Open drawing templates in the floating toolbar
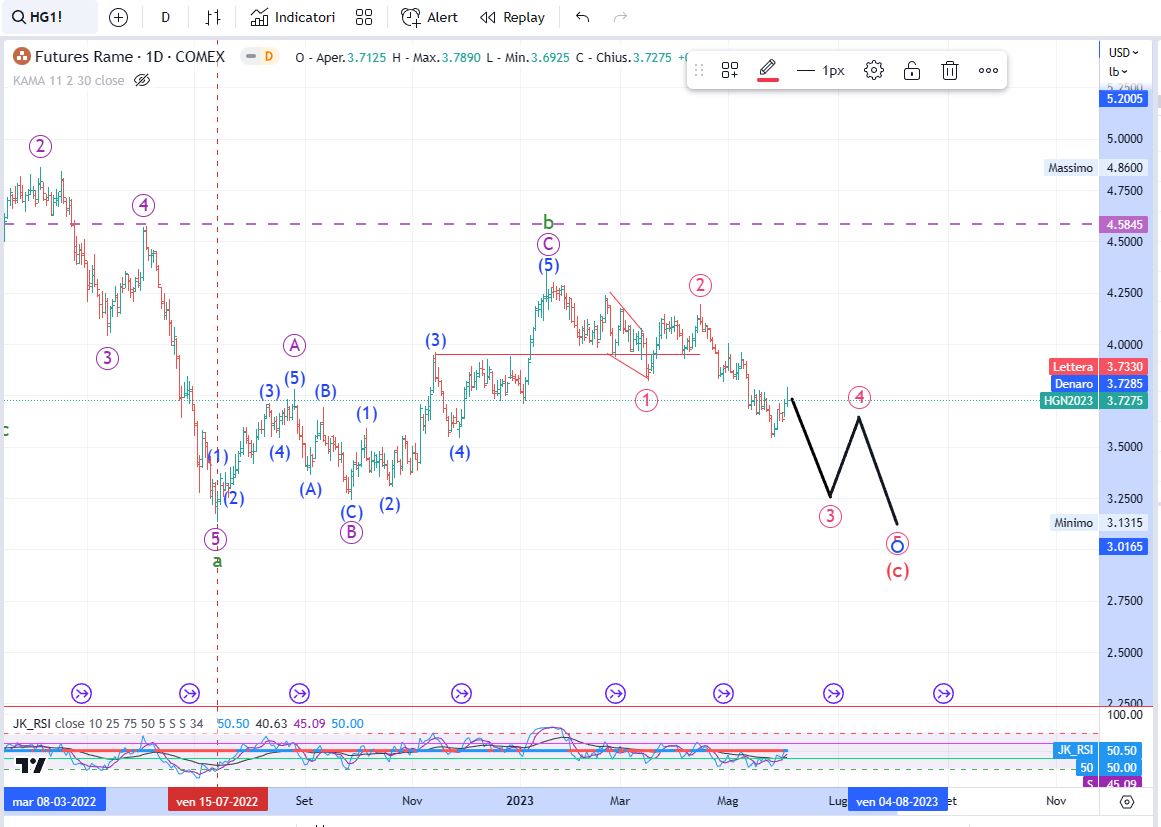 [x=730, y=70]
